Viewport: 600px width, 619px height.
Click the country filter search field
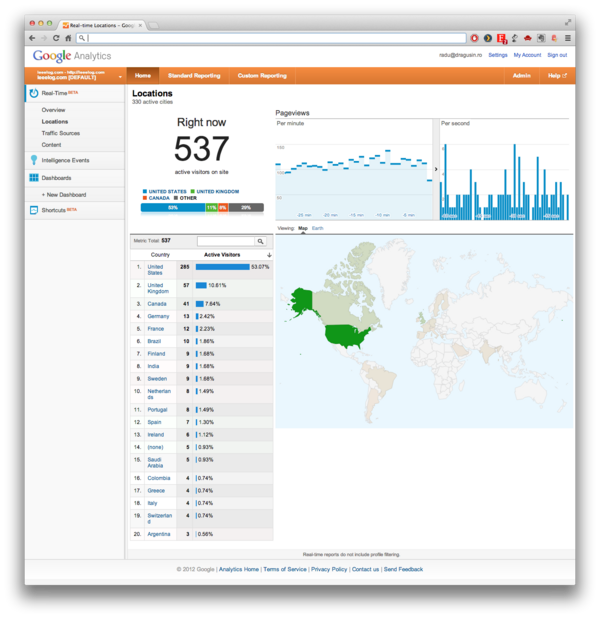click(x=226, y=241)
